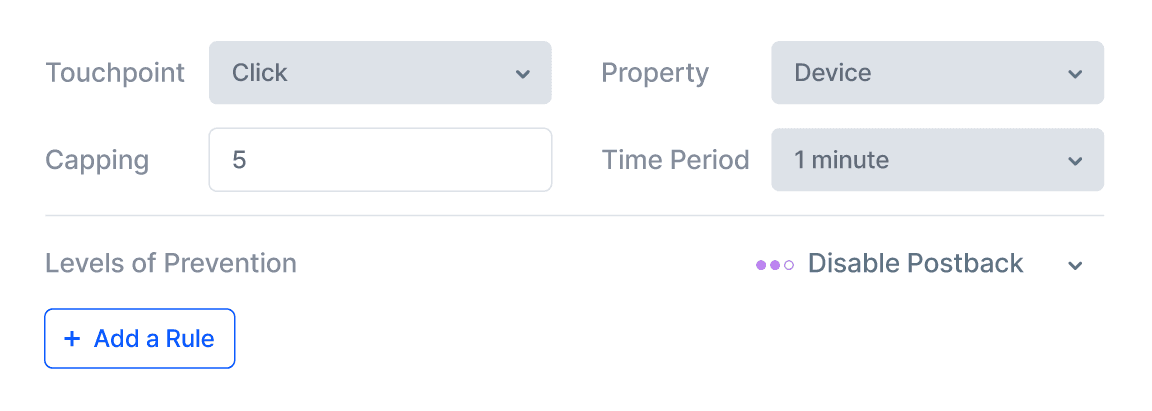Viewport: 1152px width, 411px height.
Task: Click the Touchpoint label
Action: tap(115, 73)
